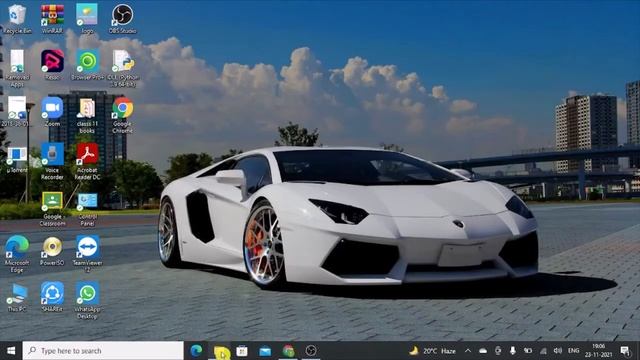Open the Windows Start menu

[11, 351]
